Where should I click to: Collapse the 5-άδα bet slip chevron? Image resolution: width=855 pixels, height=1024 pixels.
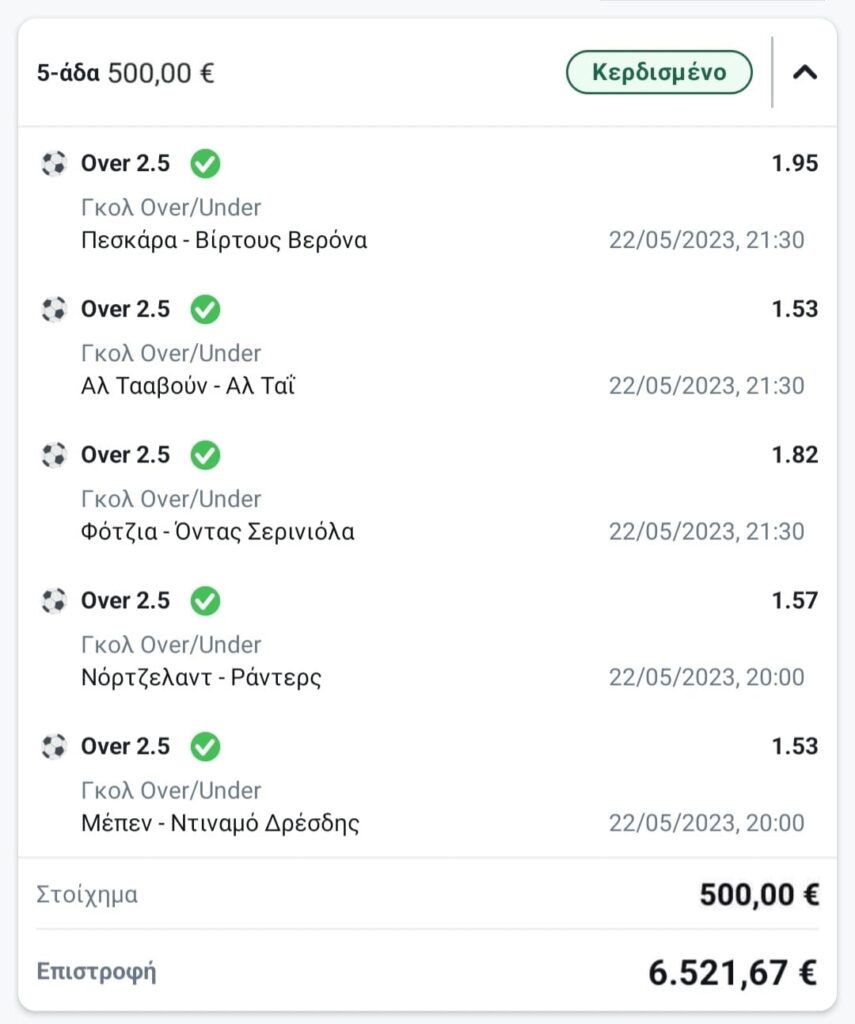pyautogui.click(x=805, y=72)
